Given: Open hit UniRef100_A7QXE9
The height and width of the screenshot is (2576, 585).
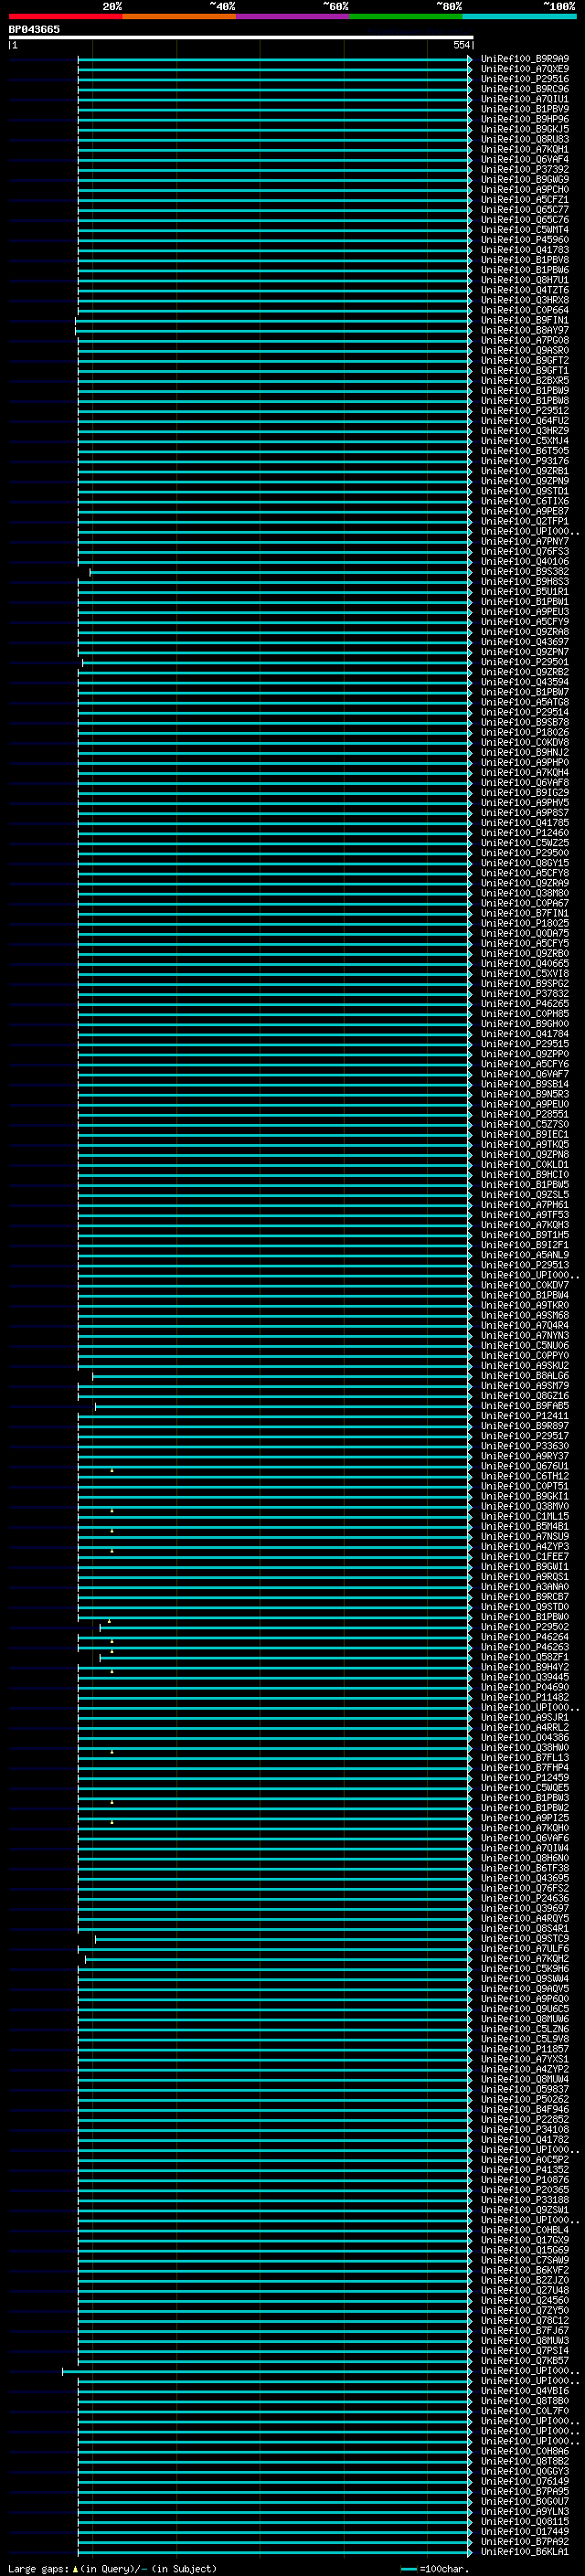Looking at the screenshot, I should point(525,69).
